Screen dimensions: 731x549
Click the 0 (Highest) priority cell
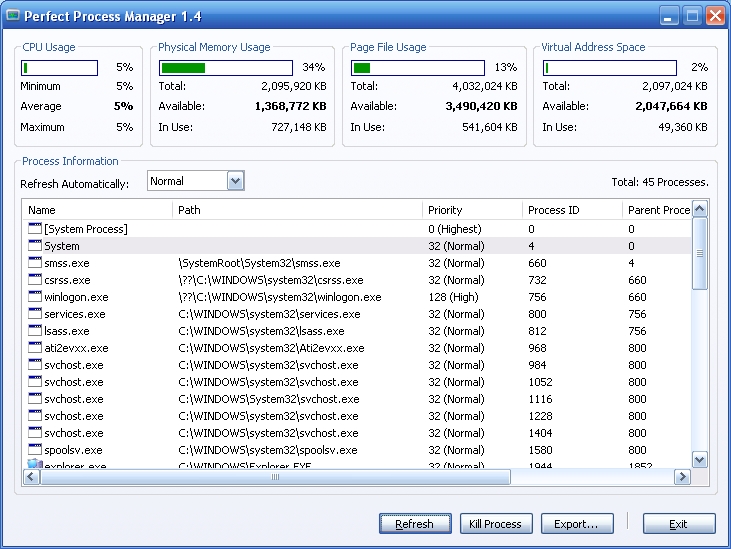[455, 229]
